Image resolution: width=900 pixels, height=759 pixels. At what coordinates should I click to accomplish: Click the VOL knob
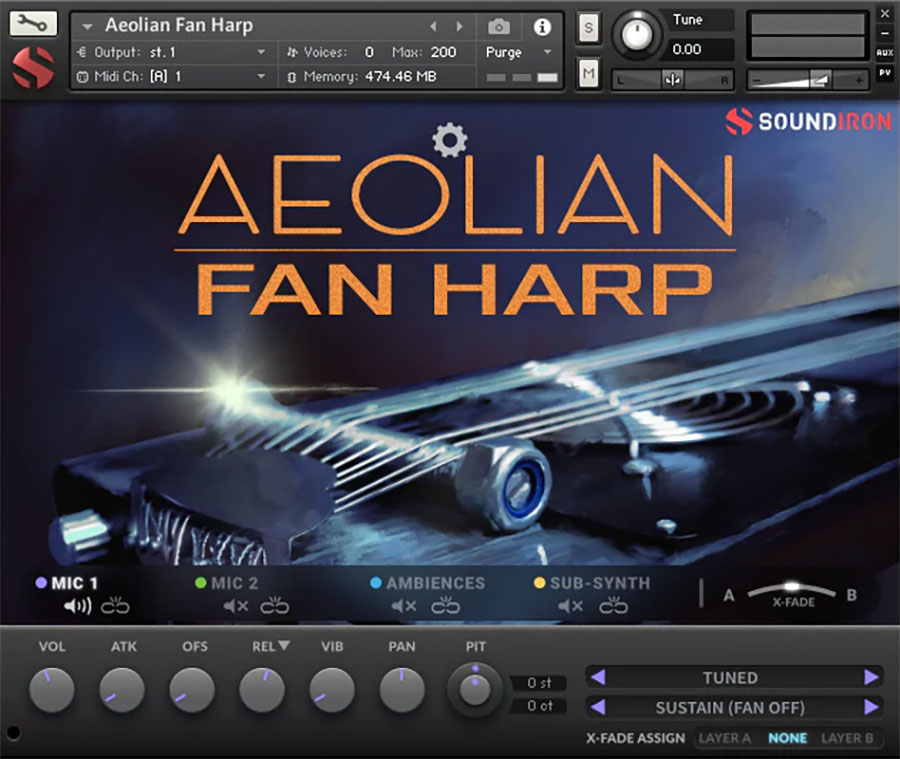pos(51,690)
